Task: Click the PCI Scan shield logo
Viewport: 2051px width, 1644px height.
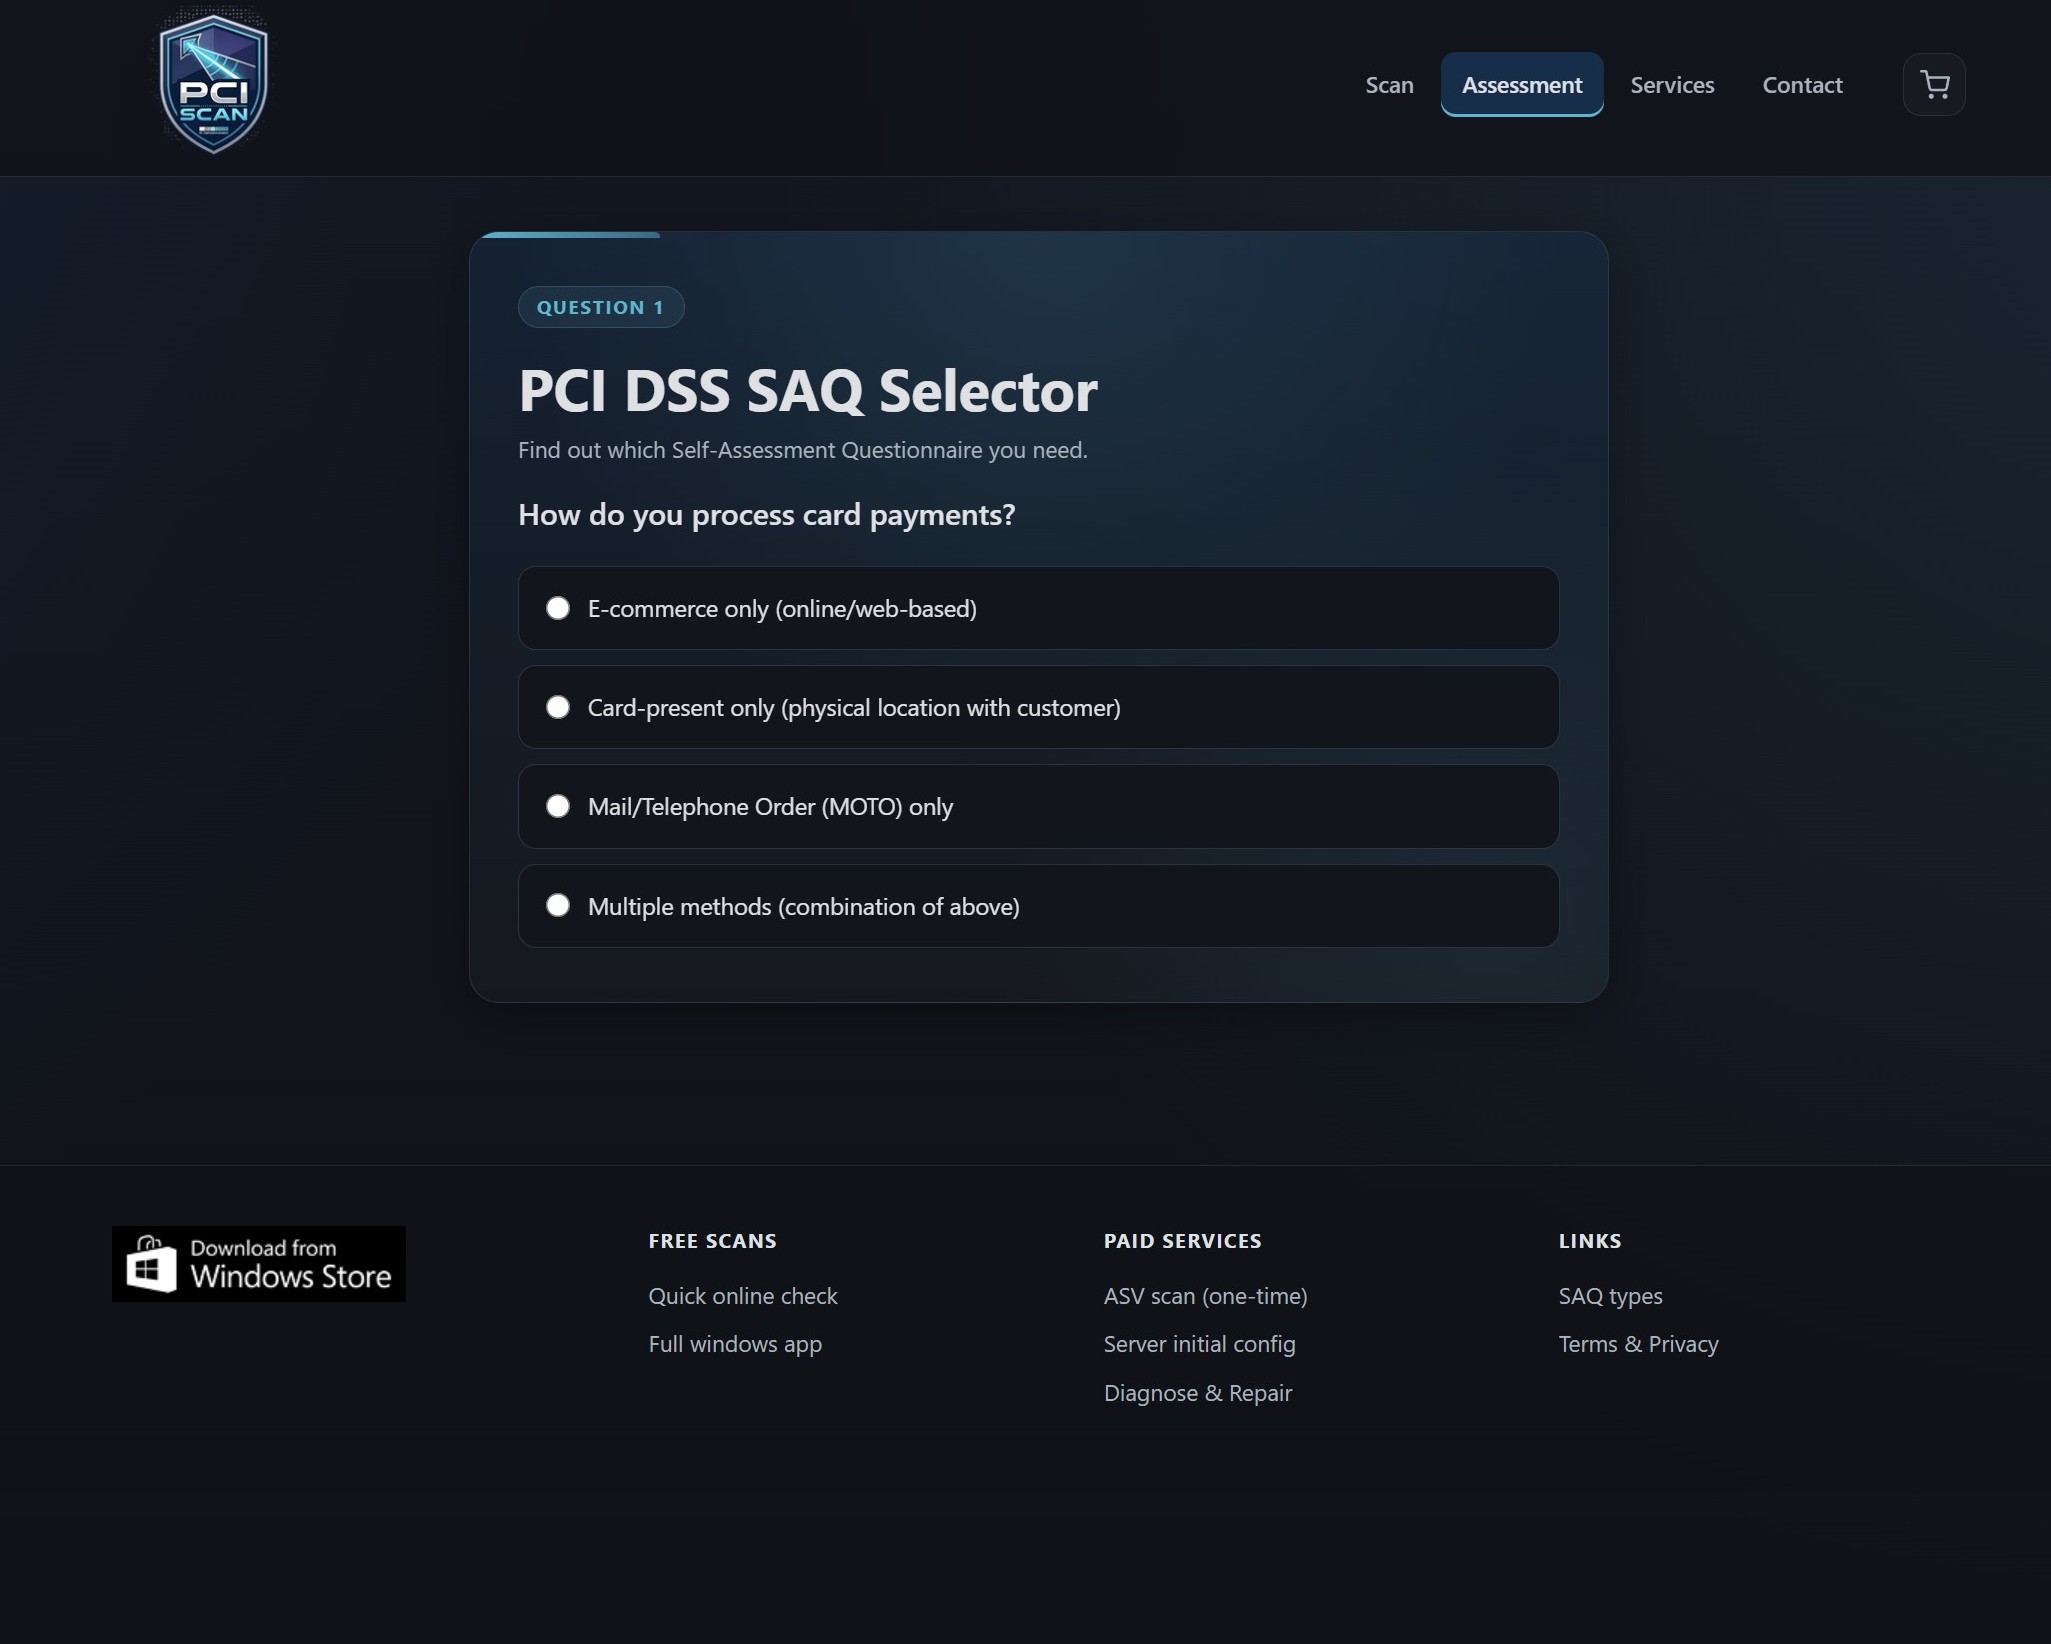Action: click(213, 83)
